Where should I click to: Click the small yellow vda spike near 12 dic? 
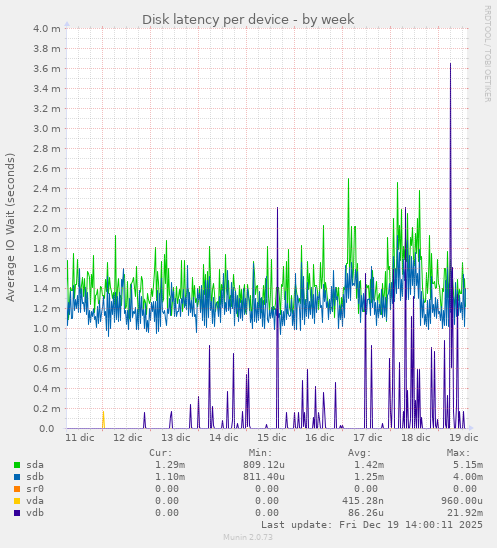click(103, 419)
